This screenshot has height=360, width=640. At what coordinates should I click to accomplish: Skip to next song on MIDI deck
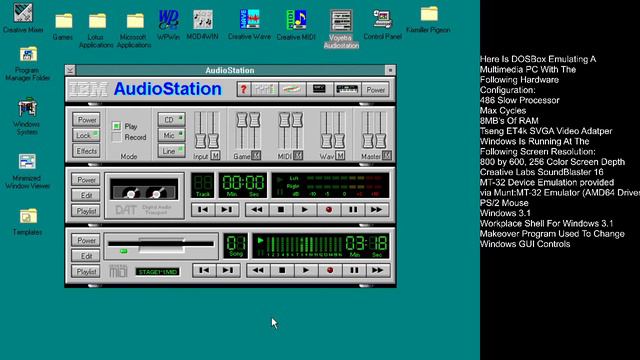228,270
